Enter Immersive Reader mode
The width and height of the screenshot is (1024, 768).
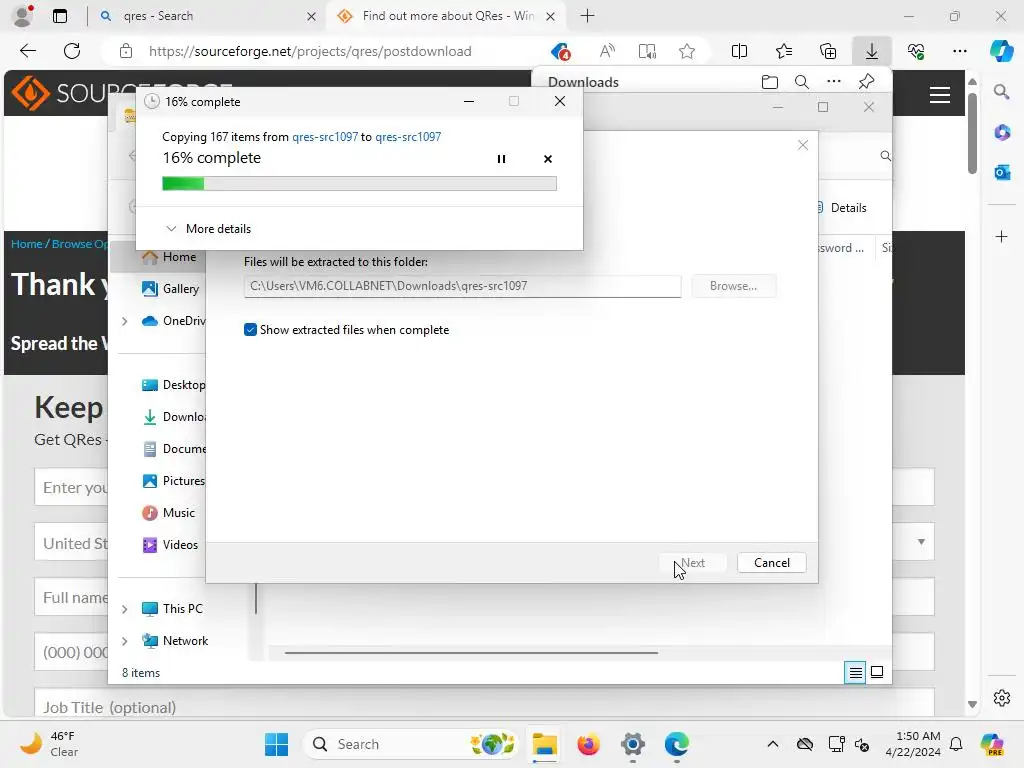[x=647, y=51]
